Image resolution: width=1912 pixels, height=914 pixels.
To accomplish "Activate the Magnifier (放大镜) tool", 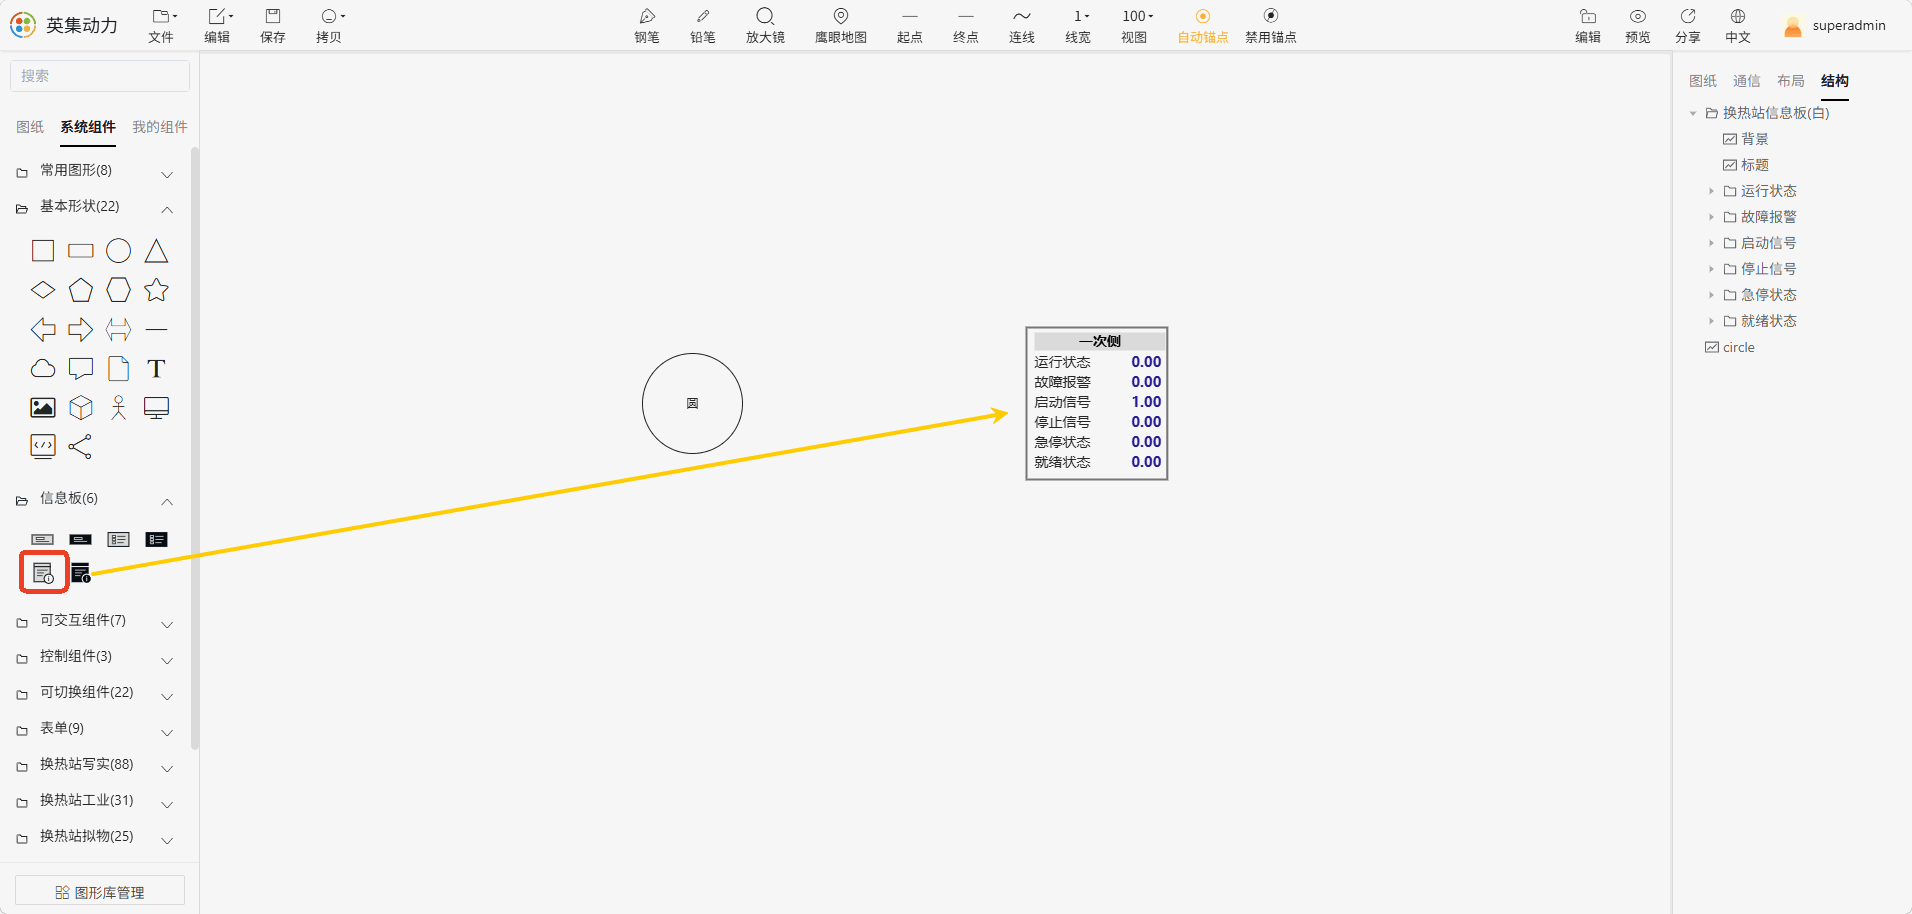I will 765,26.
